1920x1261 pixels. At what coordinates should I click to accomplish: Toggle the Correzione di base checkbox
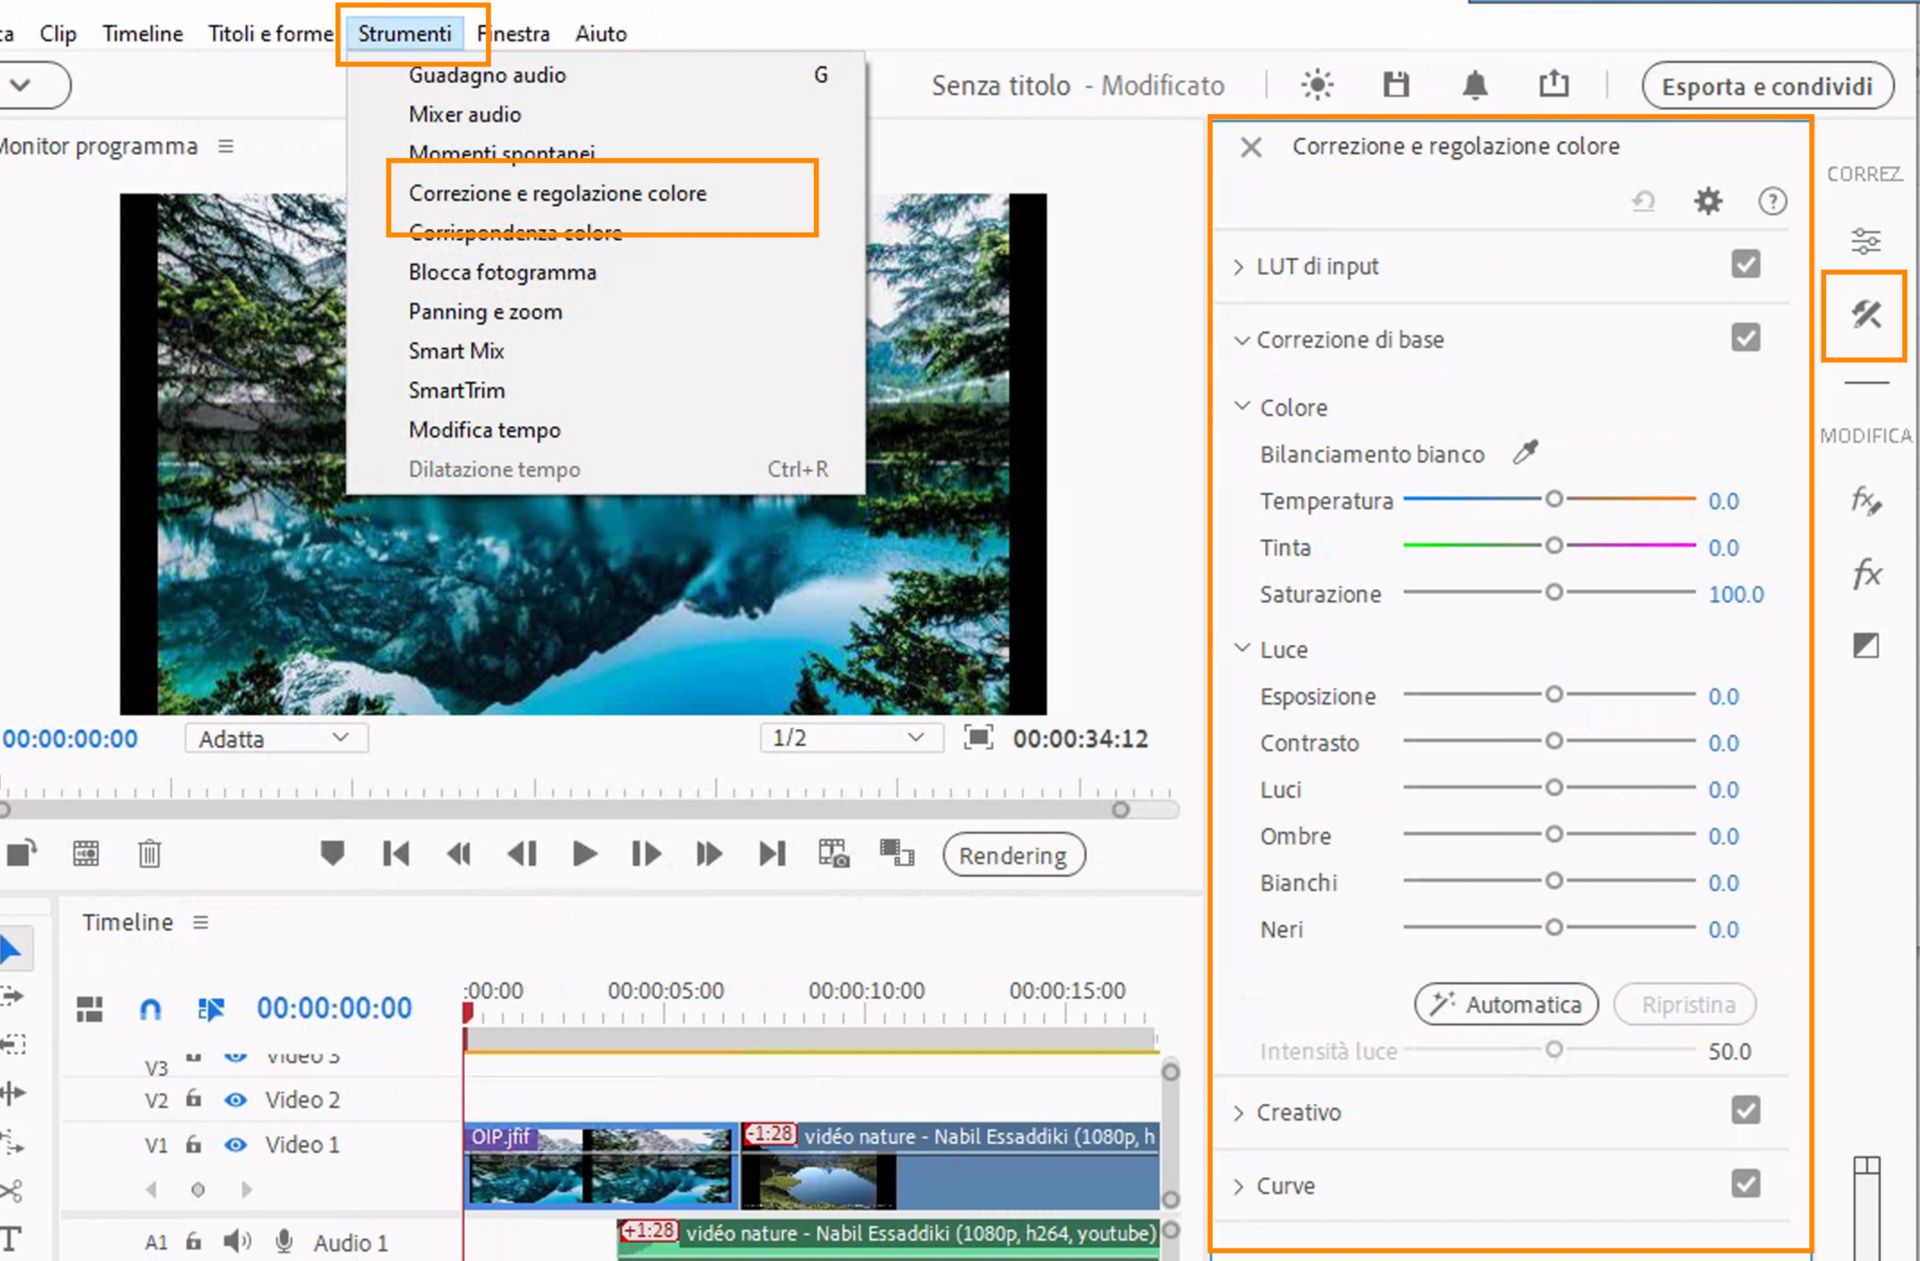coord(1746,337)
